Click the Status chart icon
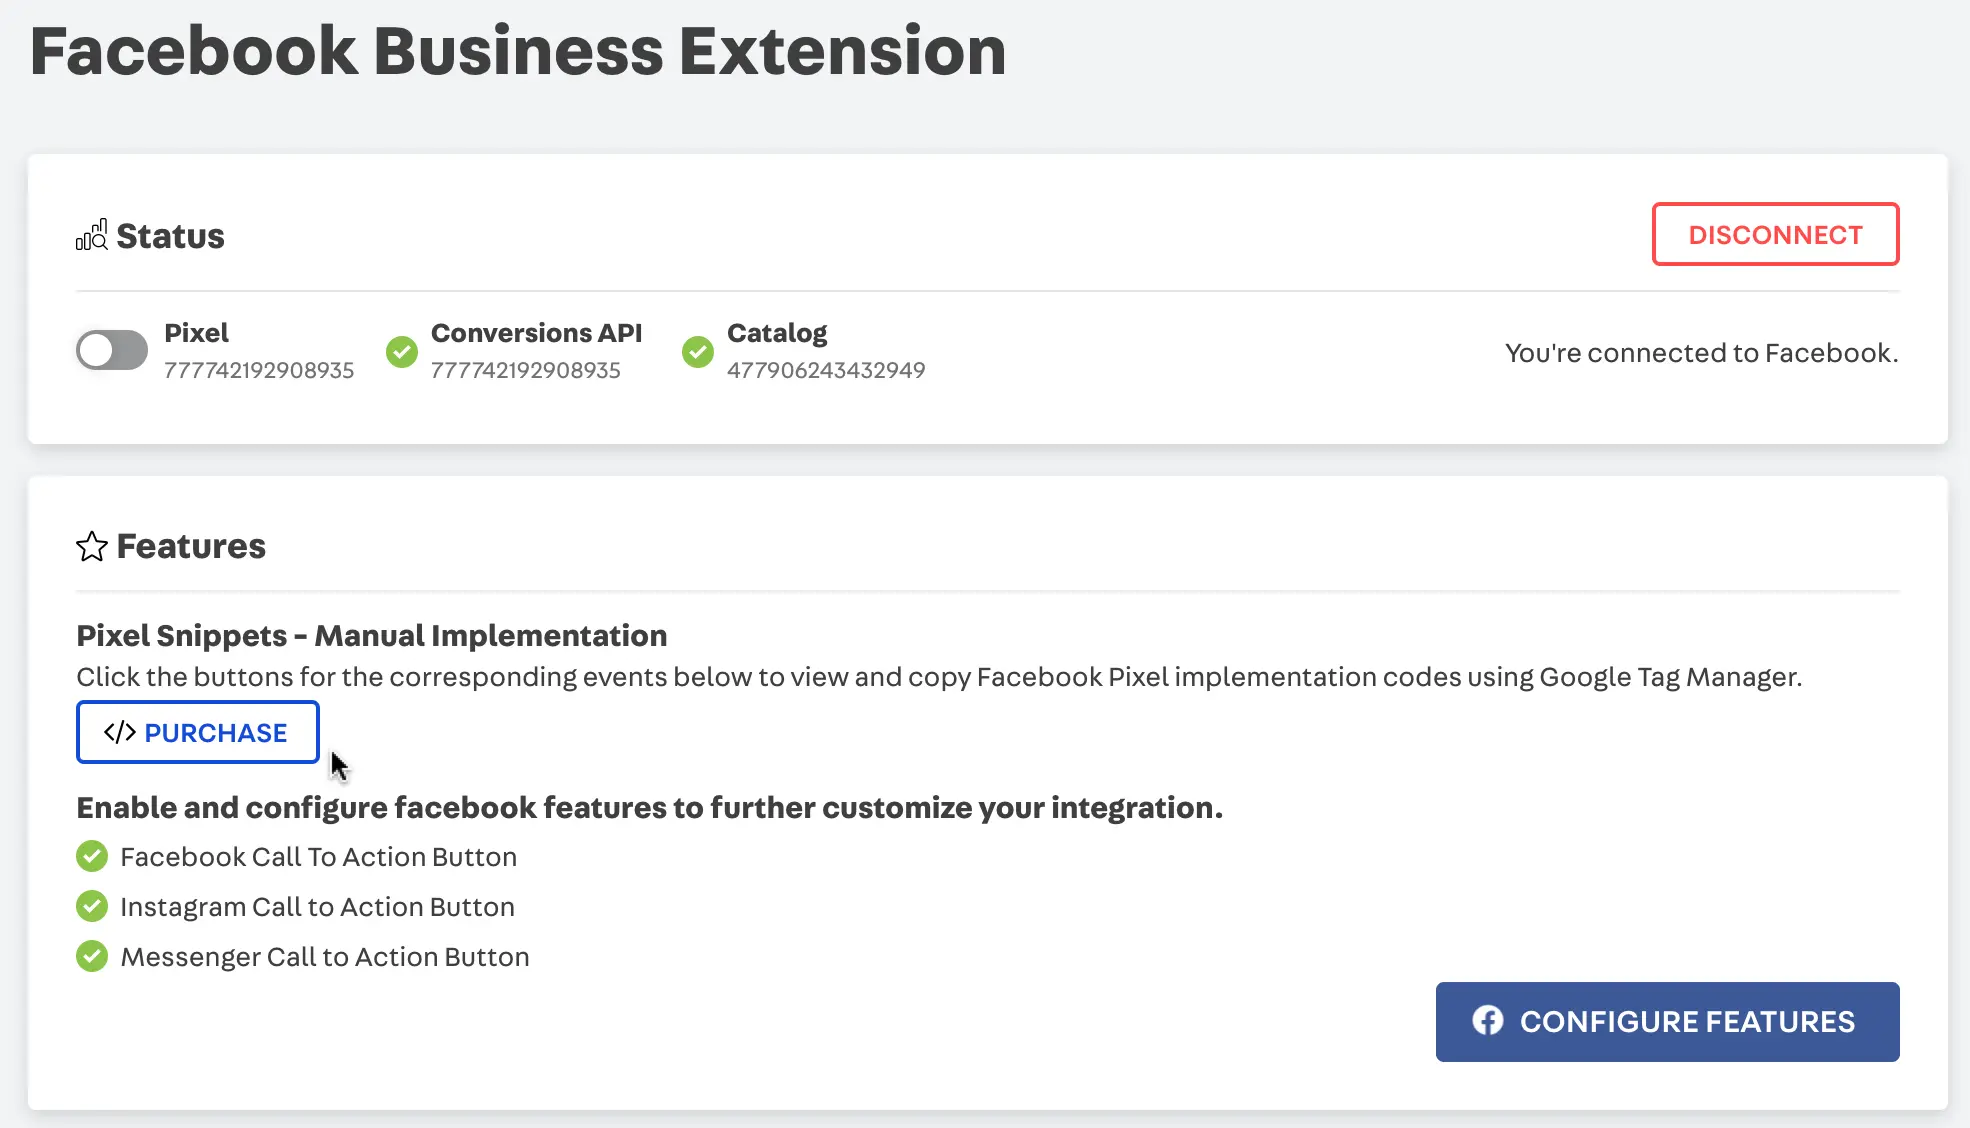 pos(91,236)
